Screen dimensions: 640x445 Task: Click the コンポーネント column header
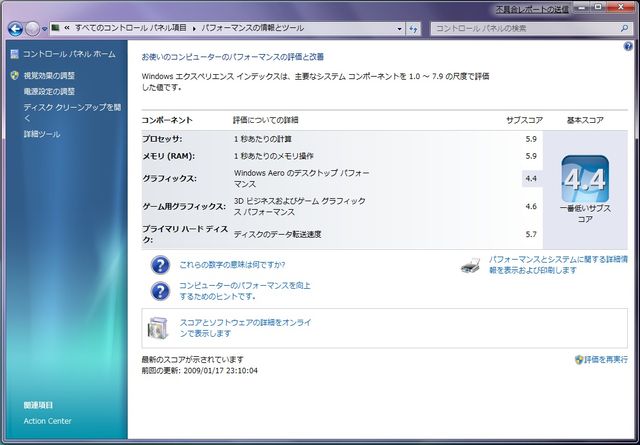[x=167, y=120]
